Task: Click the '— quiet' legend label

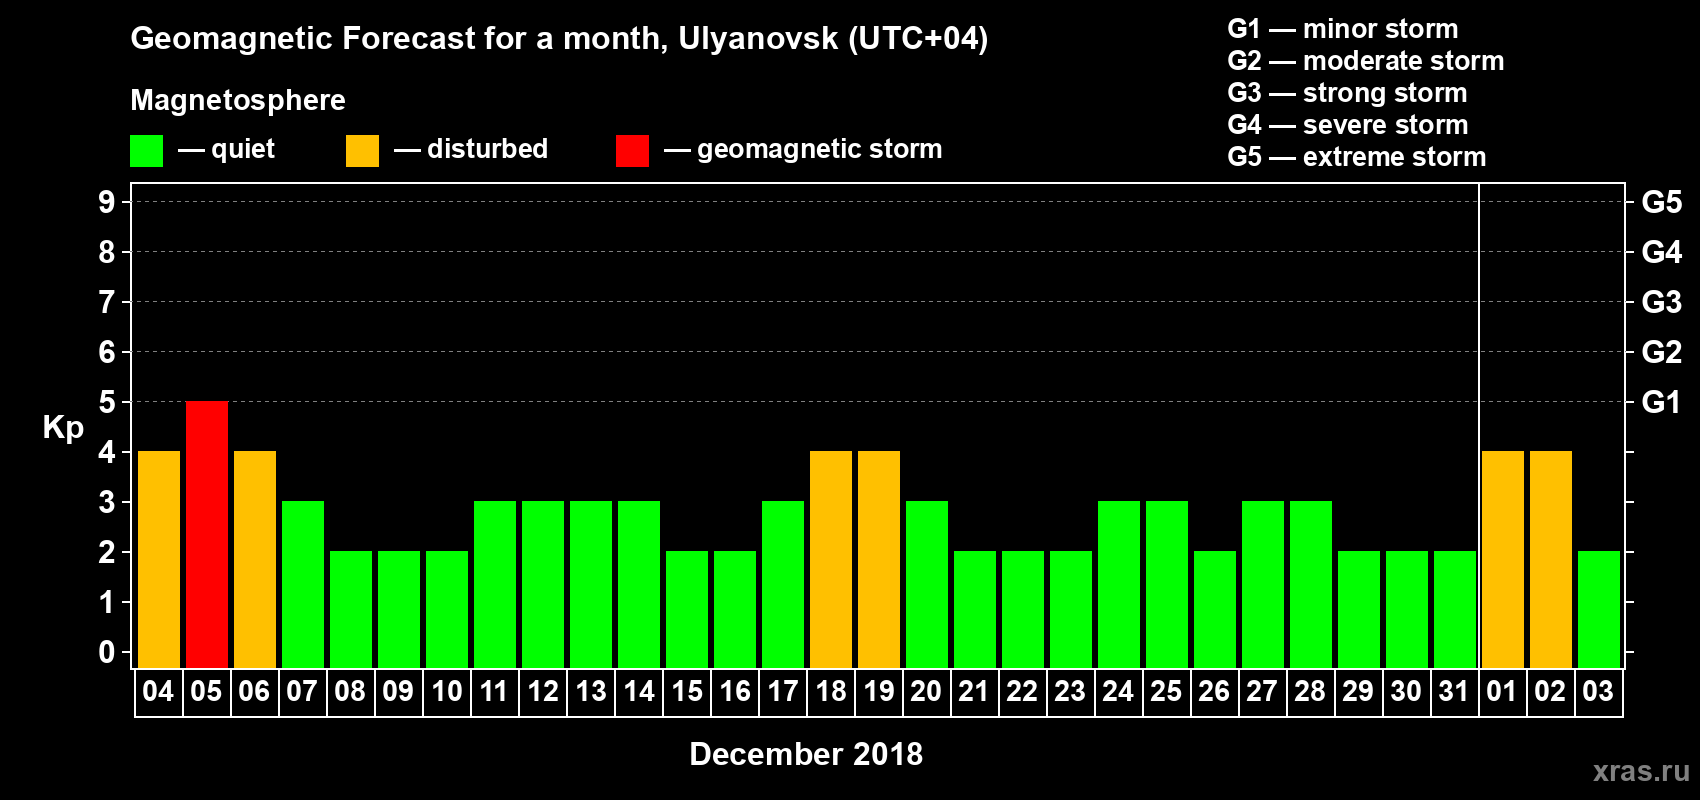Action: 227,149
